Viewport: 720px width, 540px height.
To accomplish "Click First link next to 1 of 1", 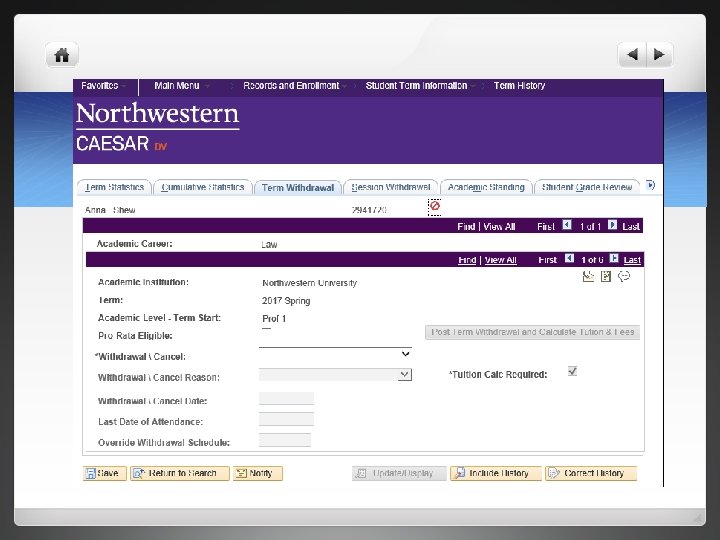I will click(x=546, y=226).
